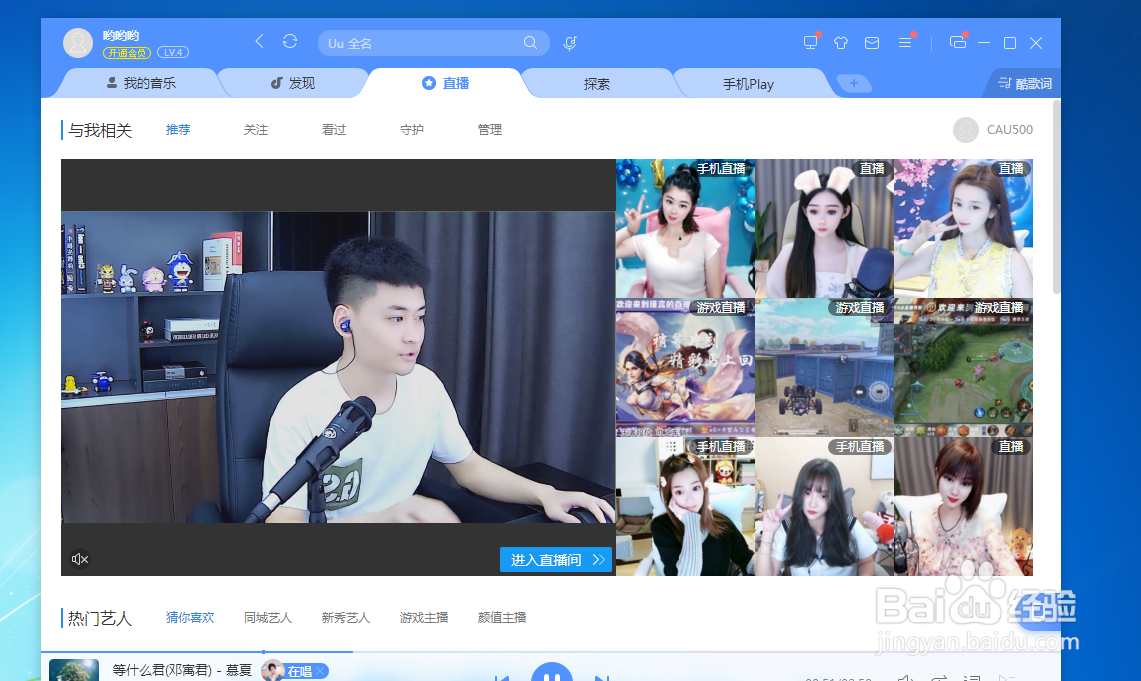The image size is (1141, 681).
Task: Open 手机直播 thumbnail with blue balloons girl
Action: [685, 228]
